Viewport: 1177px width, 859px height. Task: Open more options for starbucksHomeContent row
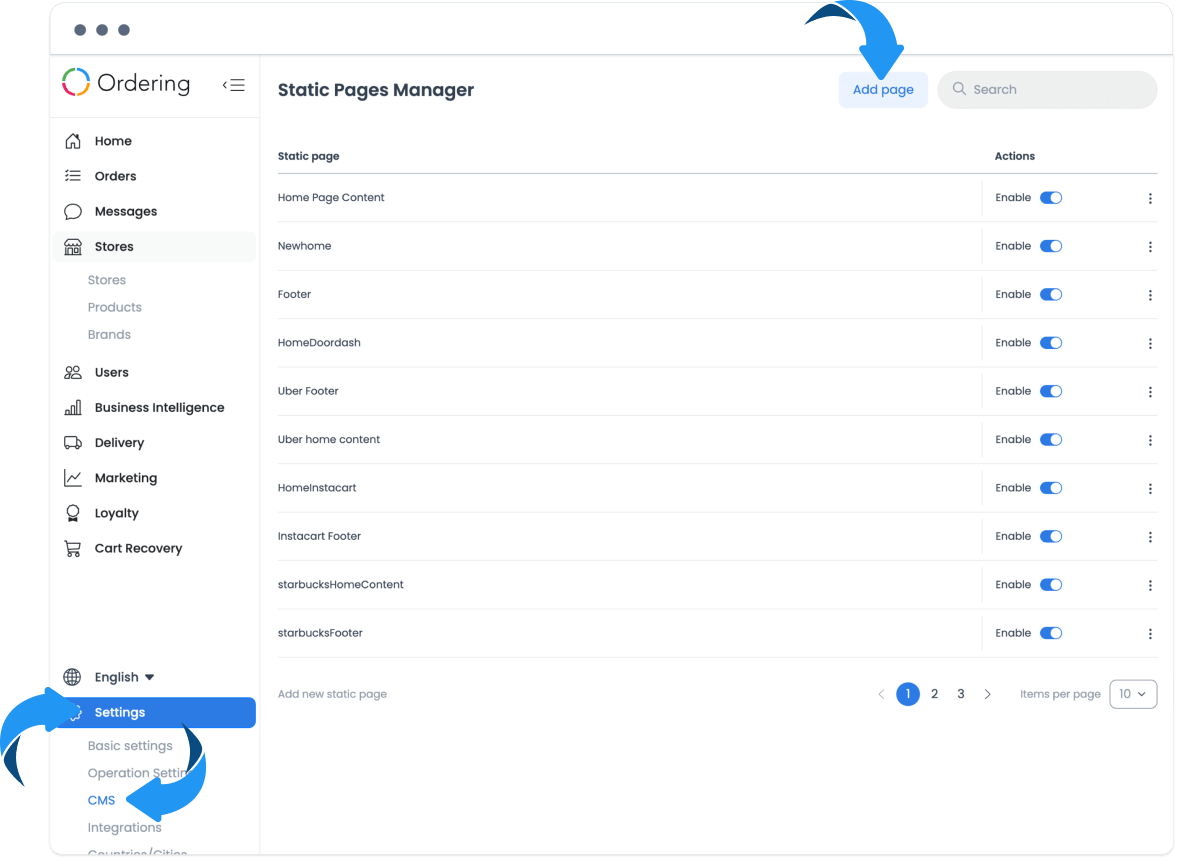[x=1150, y=586]
